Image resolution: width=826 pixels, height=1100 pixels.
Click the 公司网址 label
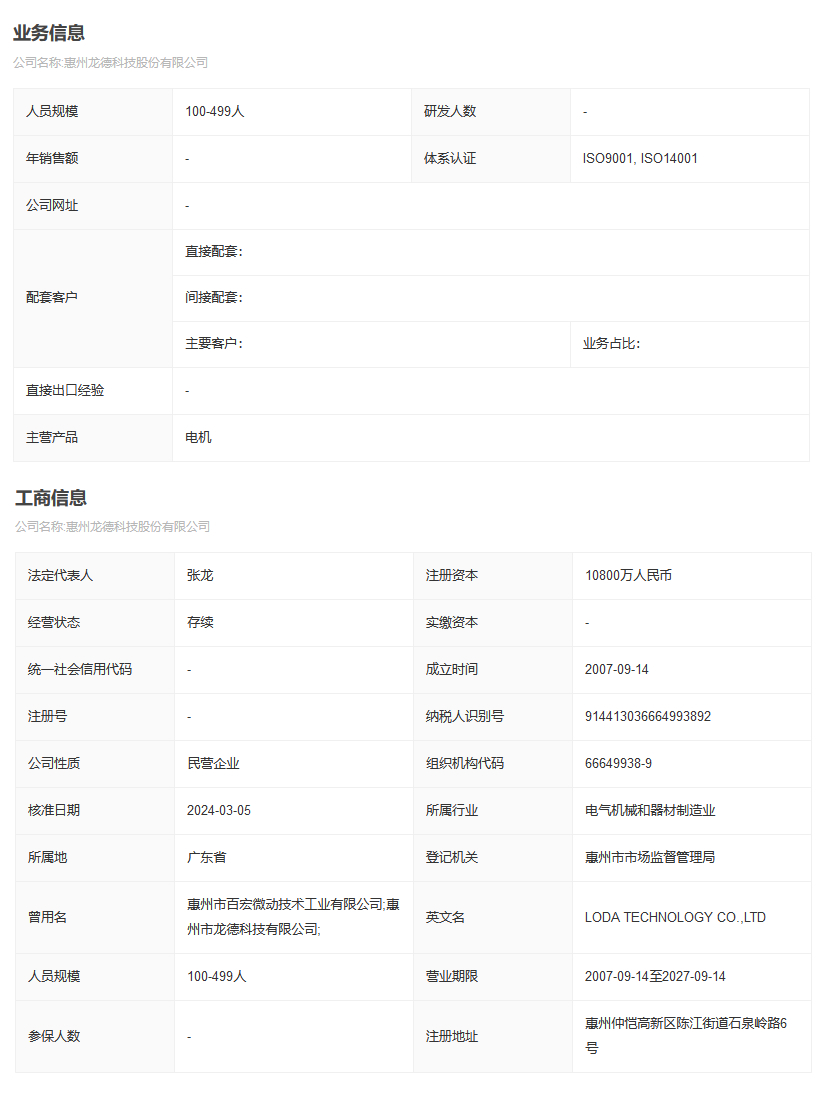[52, 206]
